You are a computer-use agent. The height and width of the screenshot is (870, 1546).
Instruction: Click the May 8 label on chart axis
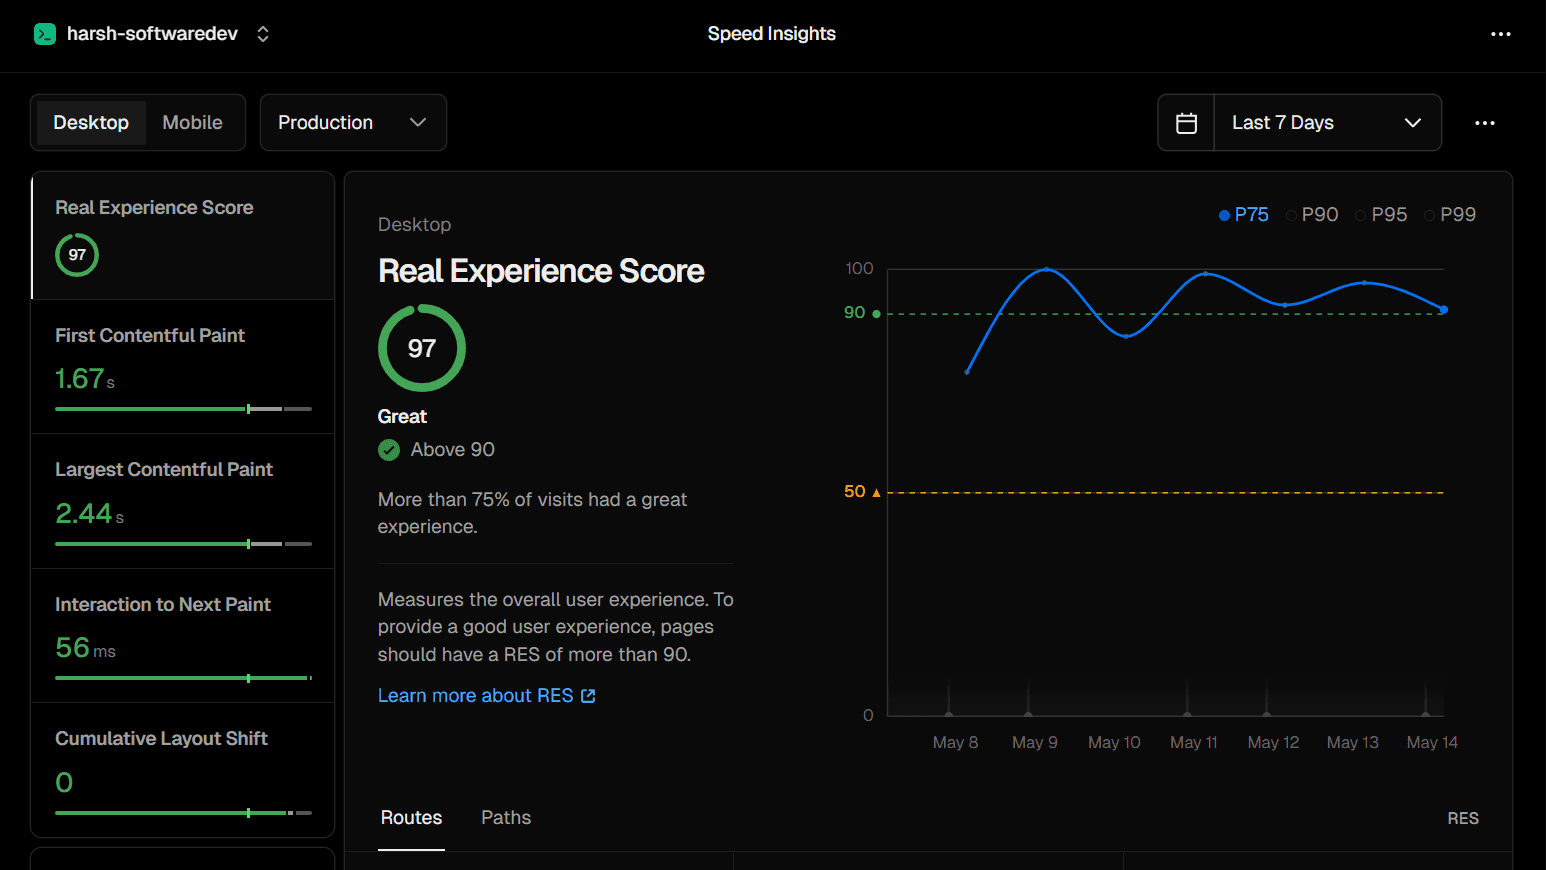pyautogui.click(x=955, y=742)
